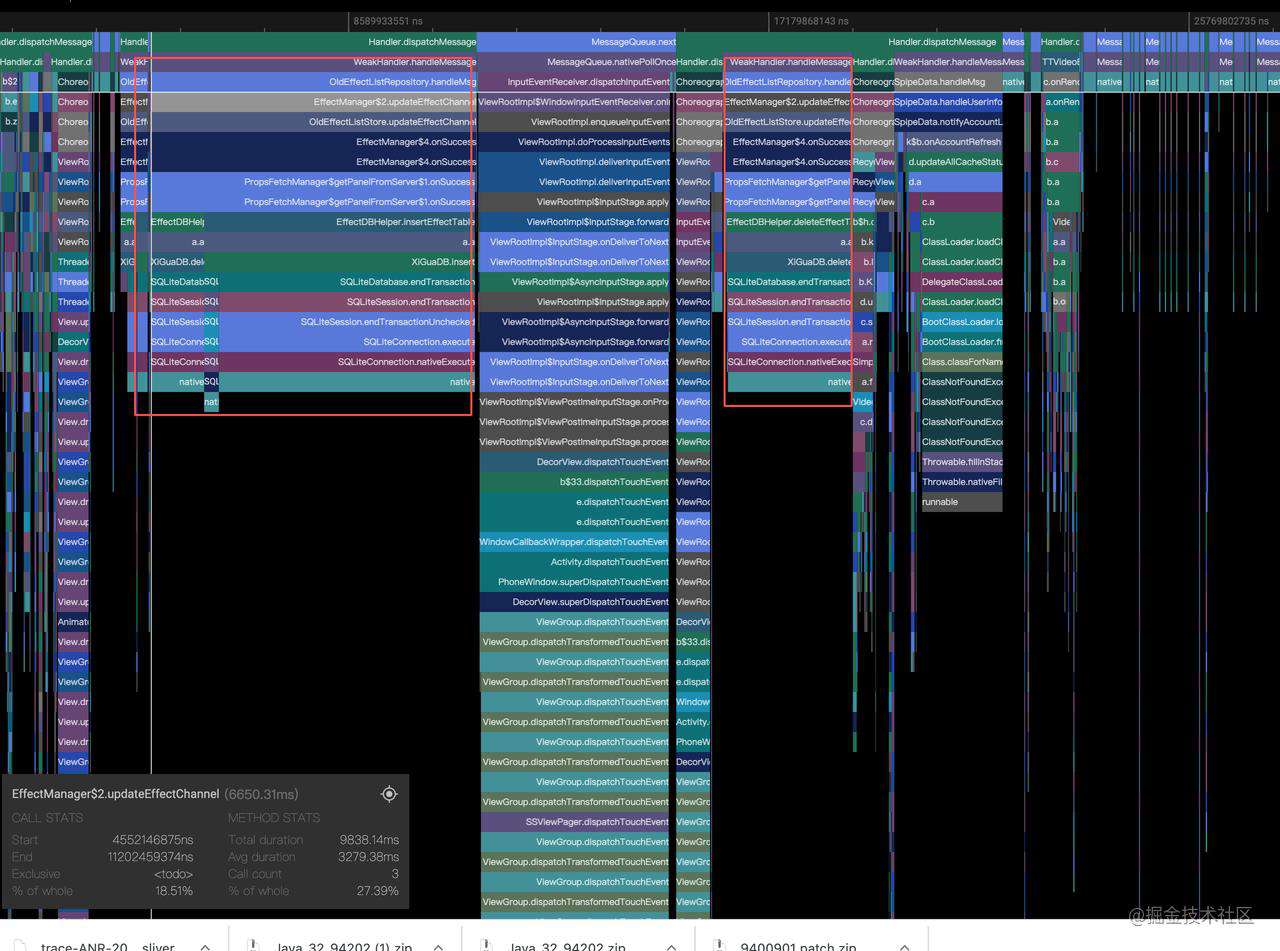
Task: Click the 18.51% of whole value
Action: click(x=174, y=891)
